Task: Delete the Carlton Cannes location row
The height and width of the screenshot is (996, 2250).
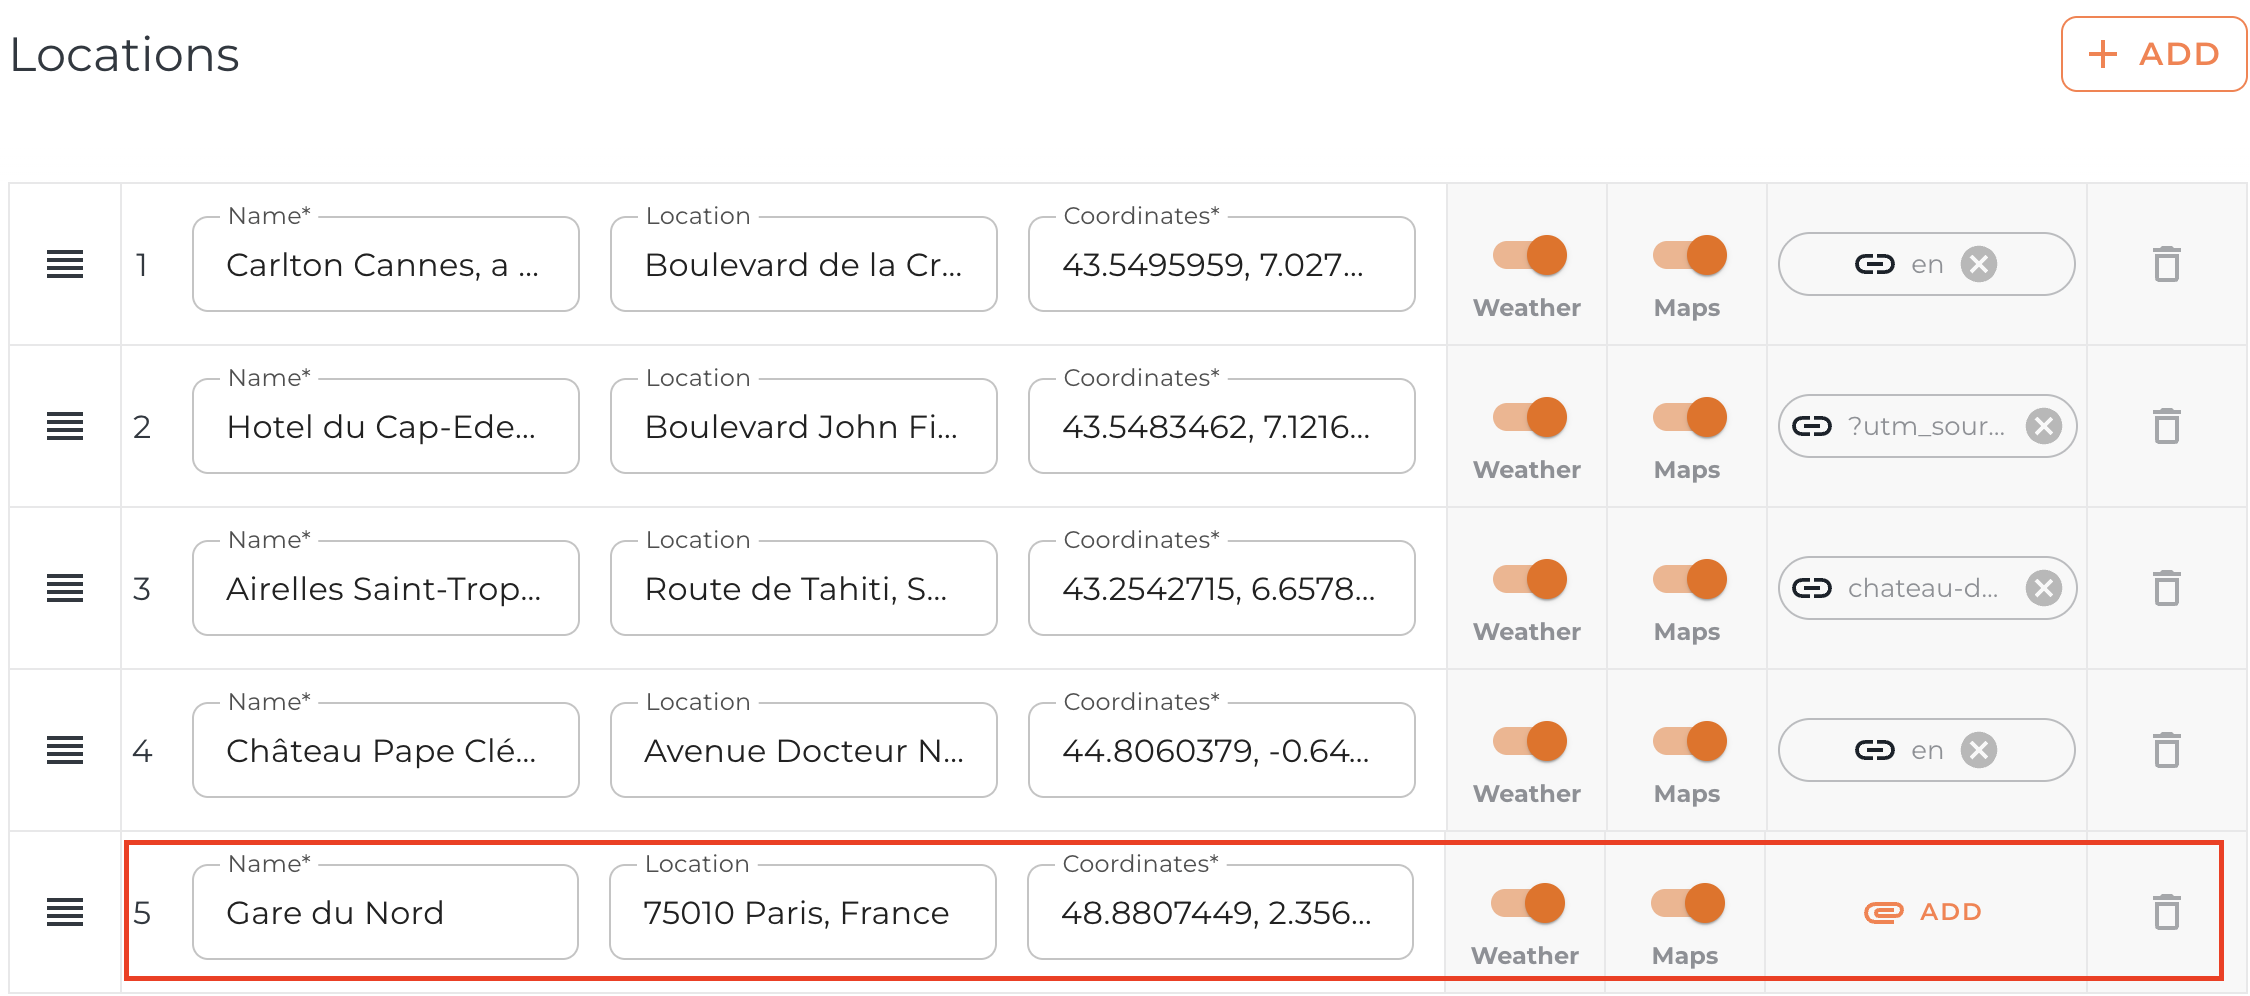Action: (2166, 265)
